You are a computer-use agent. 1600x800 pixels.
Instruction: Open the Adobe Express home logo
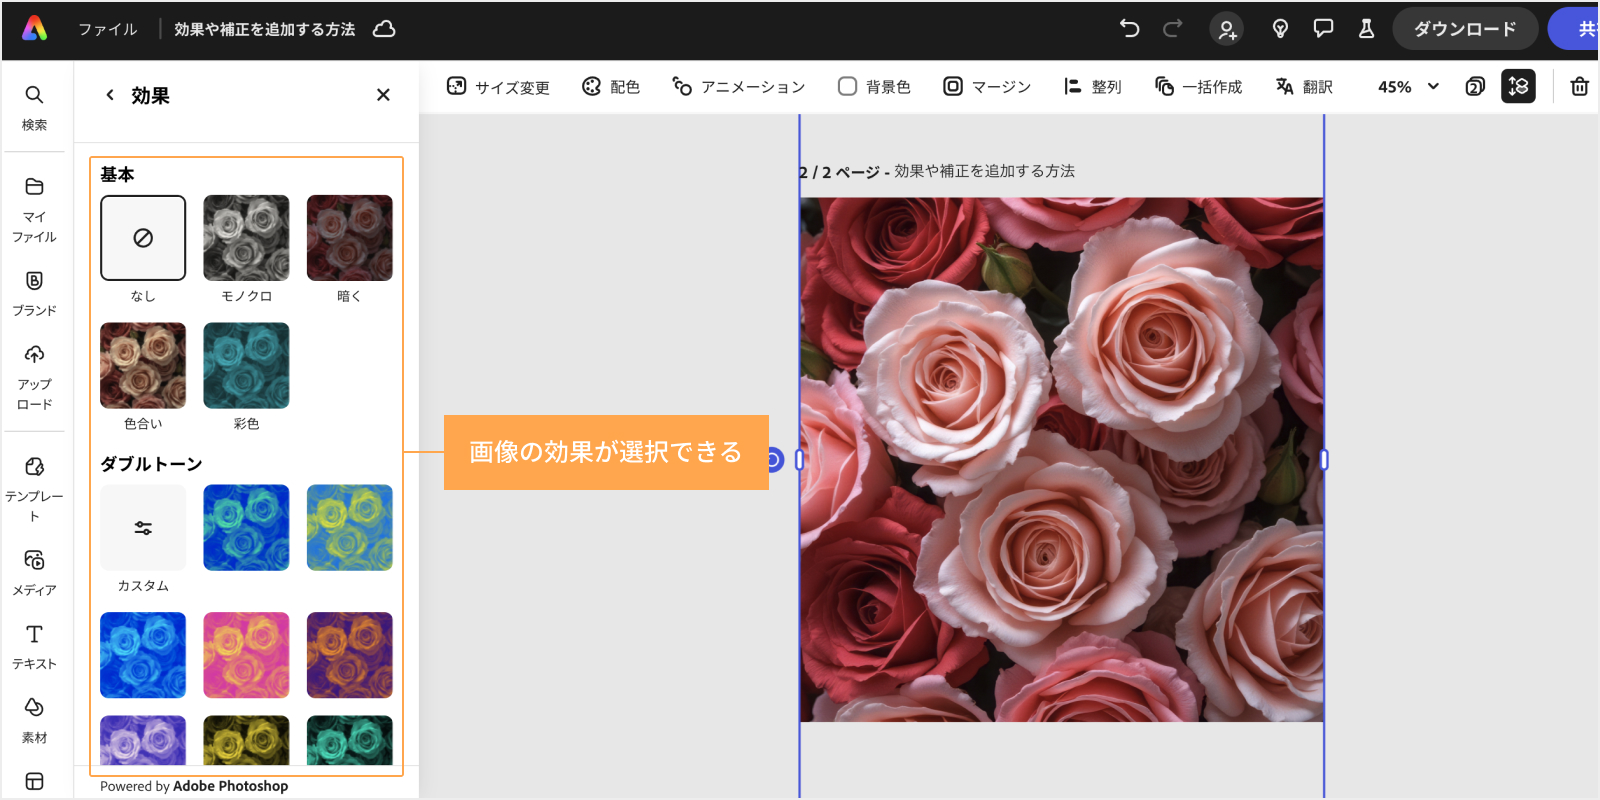[35, 29]
